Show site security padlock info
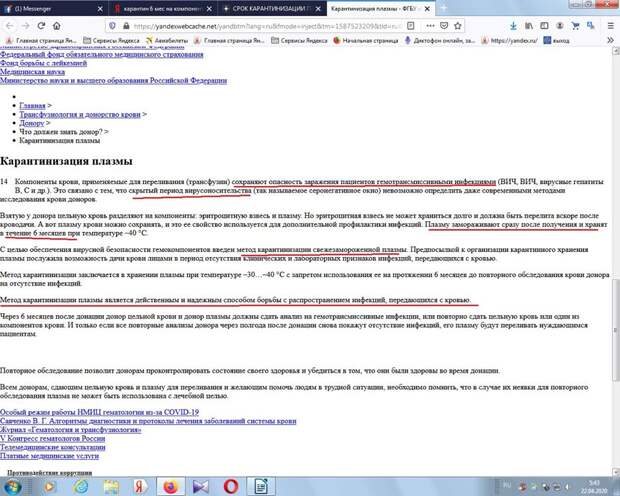This screenshot has width=620, height=496. coord(126,26)
